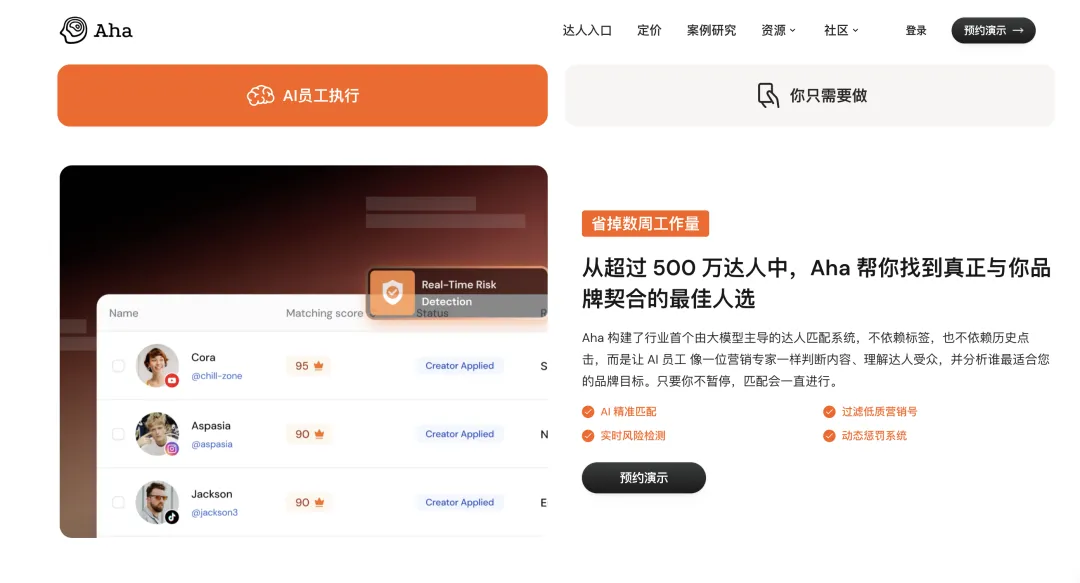
Task: Click the brain icon on AI员工执行 tab
Action: click(x=260, y=96)
